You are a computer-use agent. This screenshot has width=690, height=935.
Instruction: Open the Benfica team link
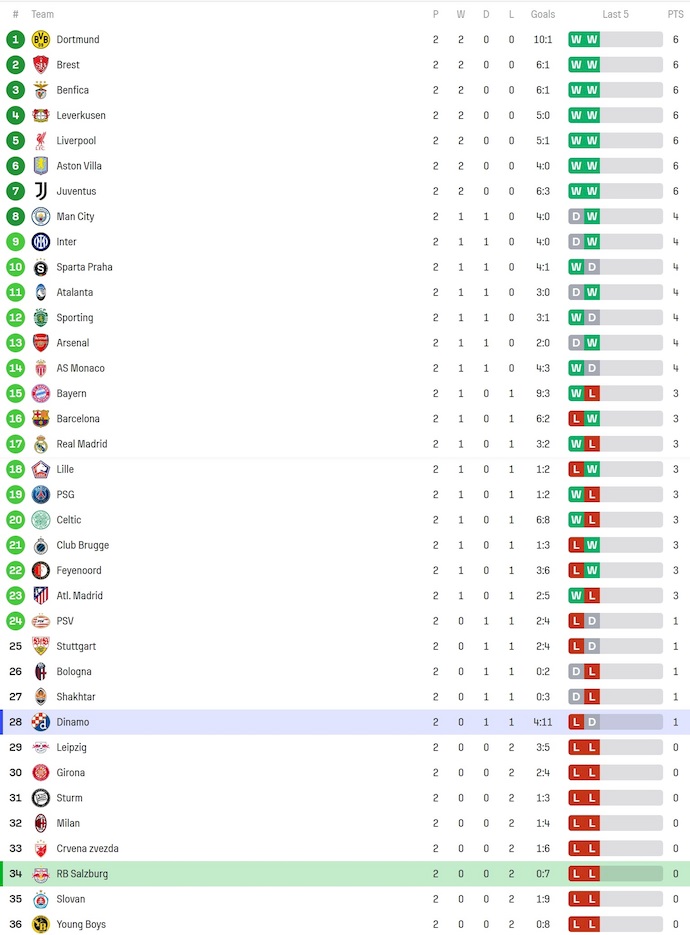tap(72, 90)
